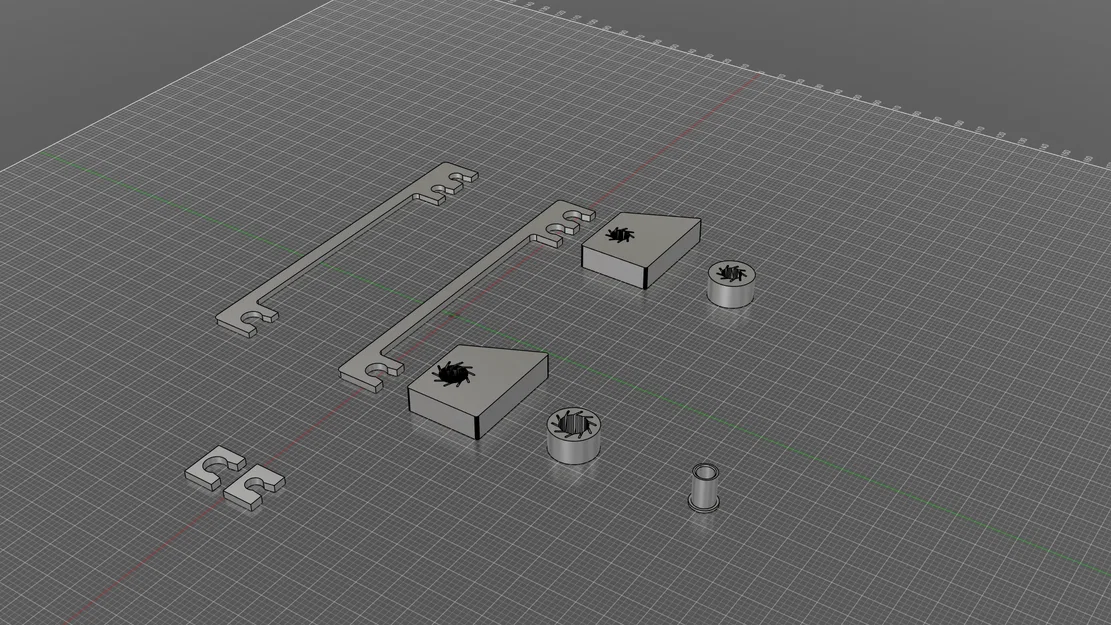1111x625 pixels.
Task: Select the left small C-shaped clip
Action: (x=215, y=468)
